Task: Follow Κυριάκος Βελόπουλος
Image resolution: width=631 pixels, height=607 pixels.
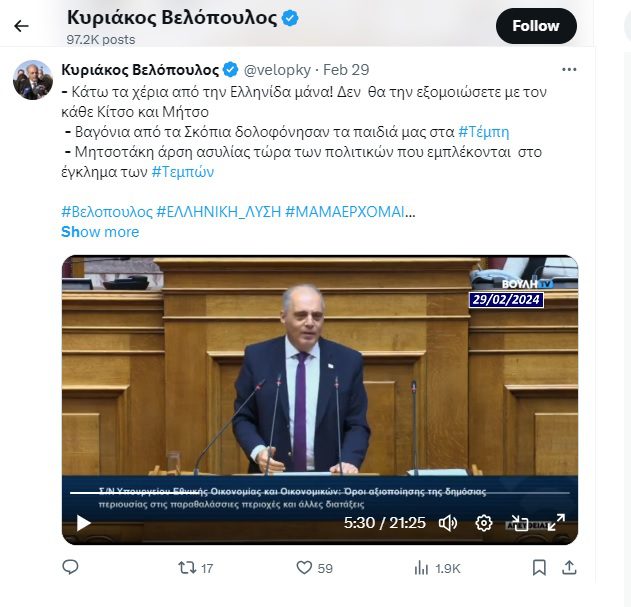Action: point(536,26)
